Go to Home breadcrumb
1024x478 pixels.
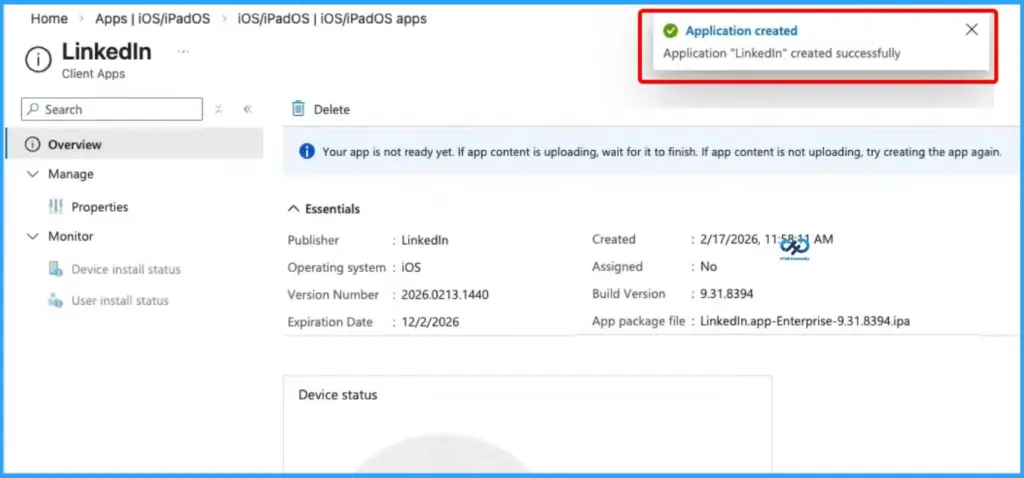click(49, 18)
